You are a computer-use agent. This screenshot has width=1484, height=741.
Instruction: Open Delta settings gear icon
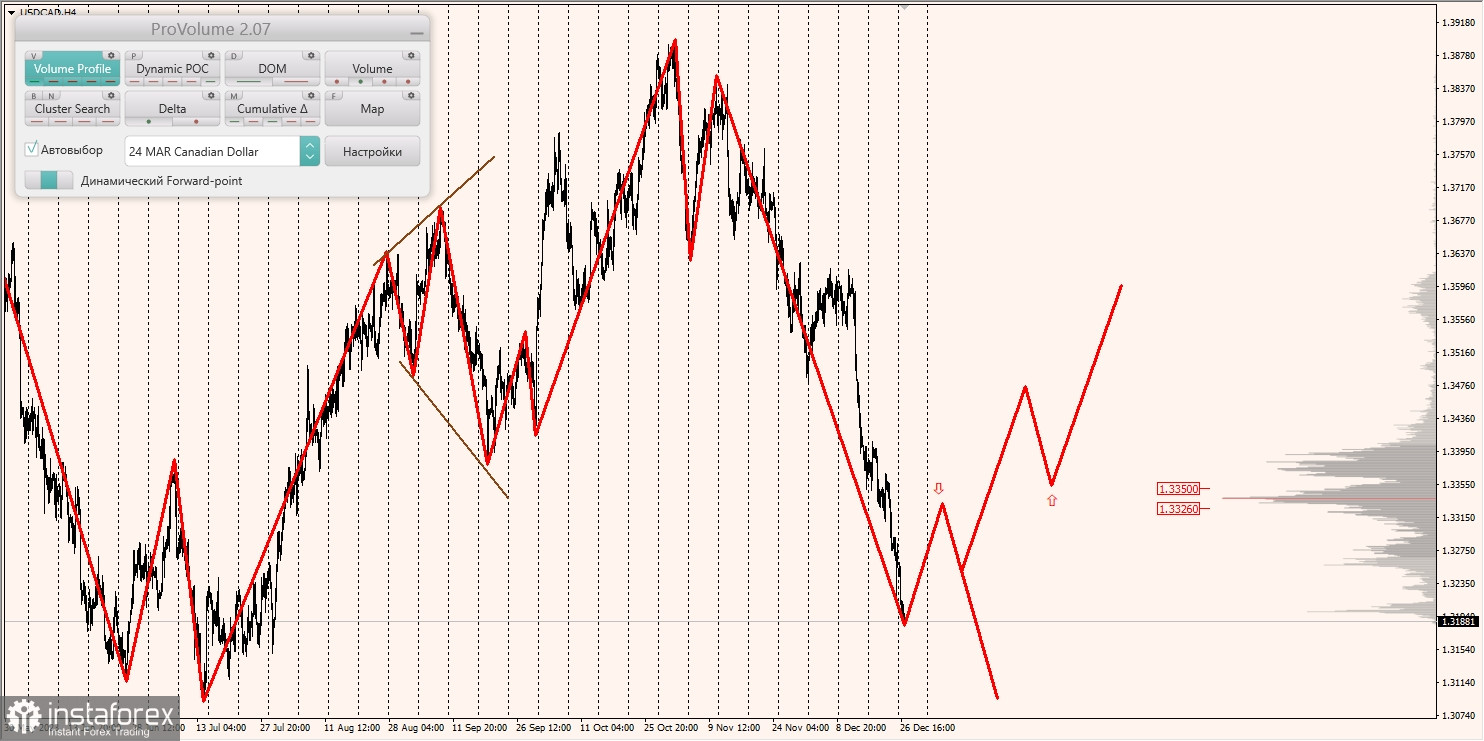[x=211, y=95]
